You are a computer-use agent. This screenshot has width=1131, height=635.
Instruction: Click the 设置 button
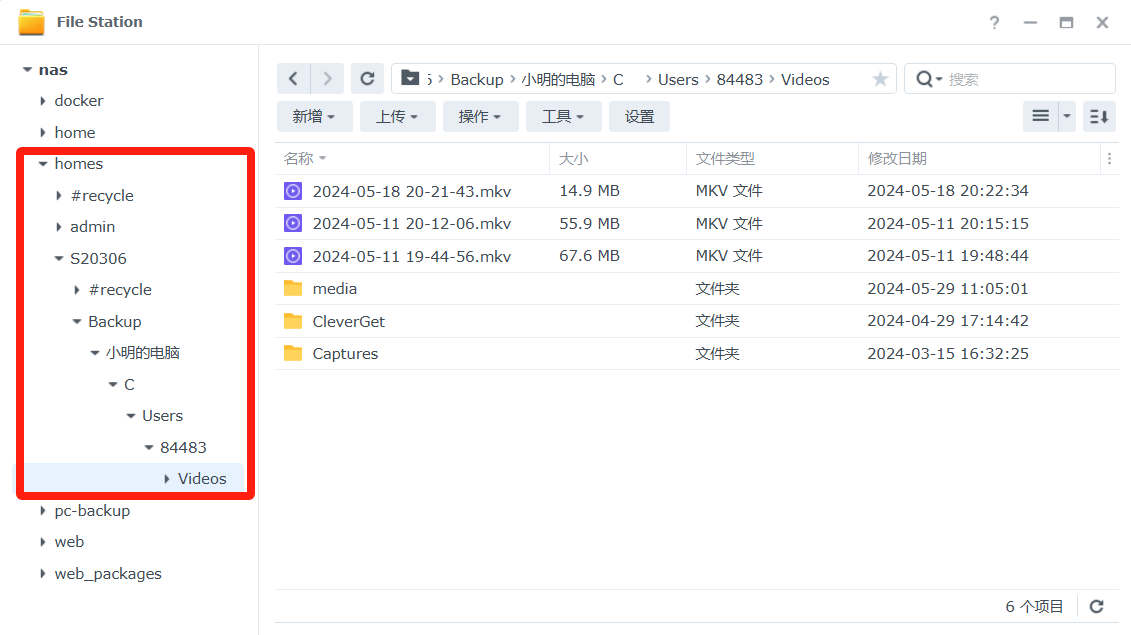click(x=639, y=117)
